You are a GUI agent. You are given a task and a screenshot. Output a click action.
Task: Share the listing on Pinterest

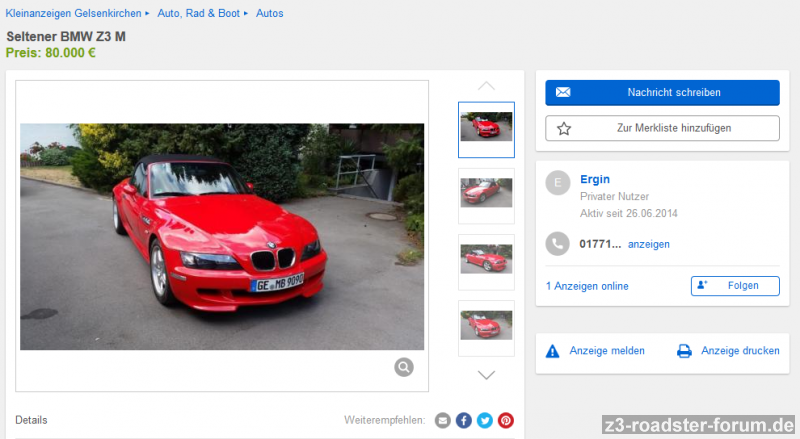coord(506,421)
